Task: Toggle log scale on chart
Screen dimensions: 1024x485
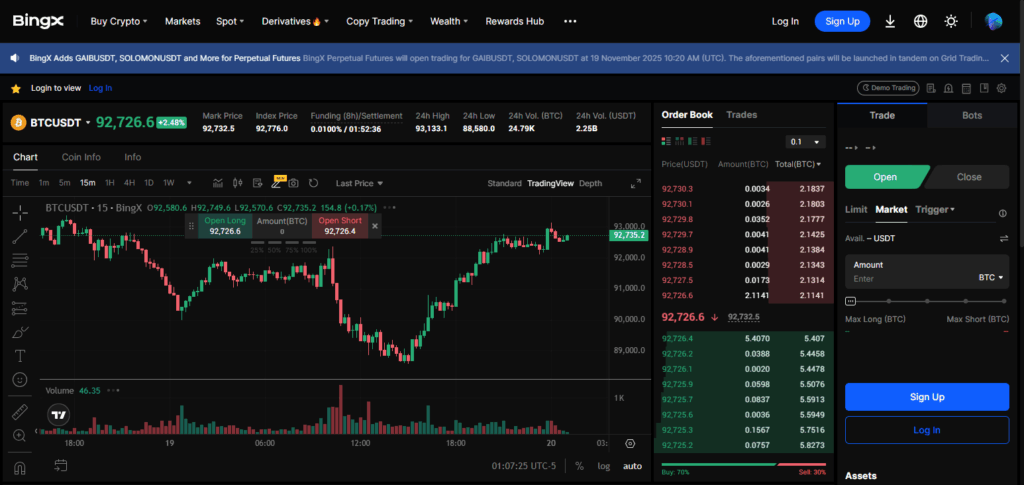Action: tap(604, 466)
